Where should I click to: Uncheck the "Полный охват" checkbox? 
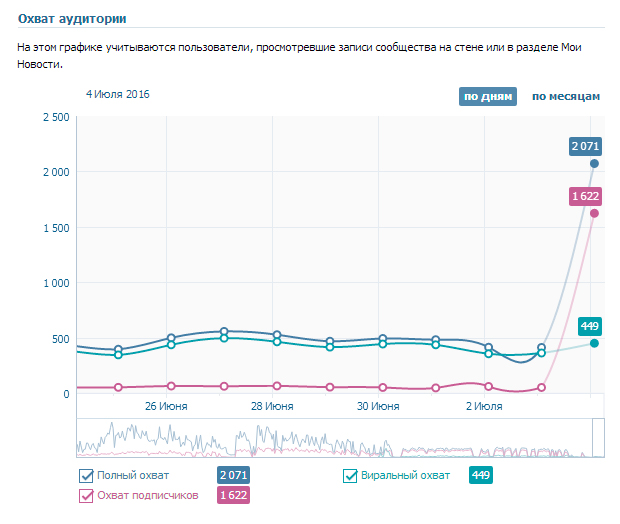(x=86, y=476)
